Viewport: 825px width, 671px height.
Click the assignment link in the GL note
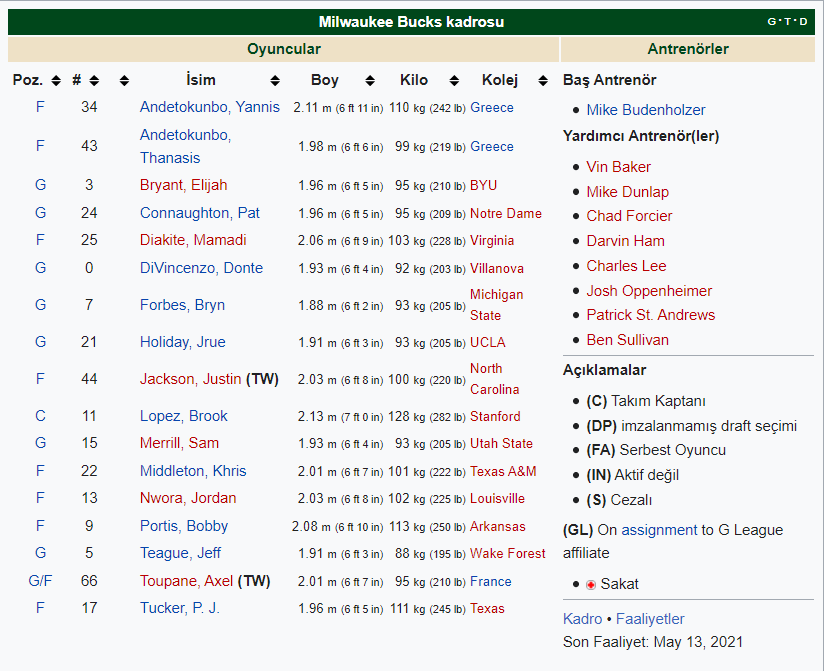[x=660, y=530]
